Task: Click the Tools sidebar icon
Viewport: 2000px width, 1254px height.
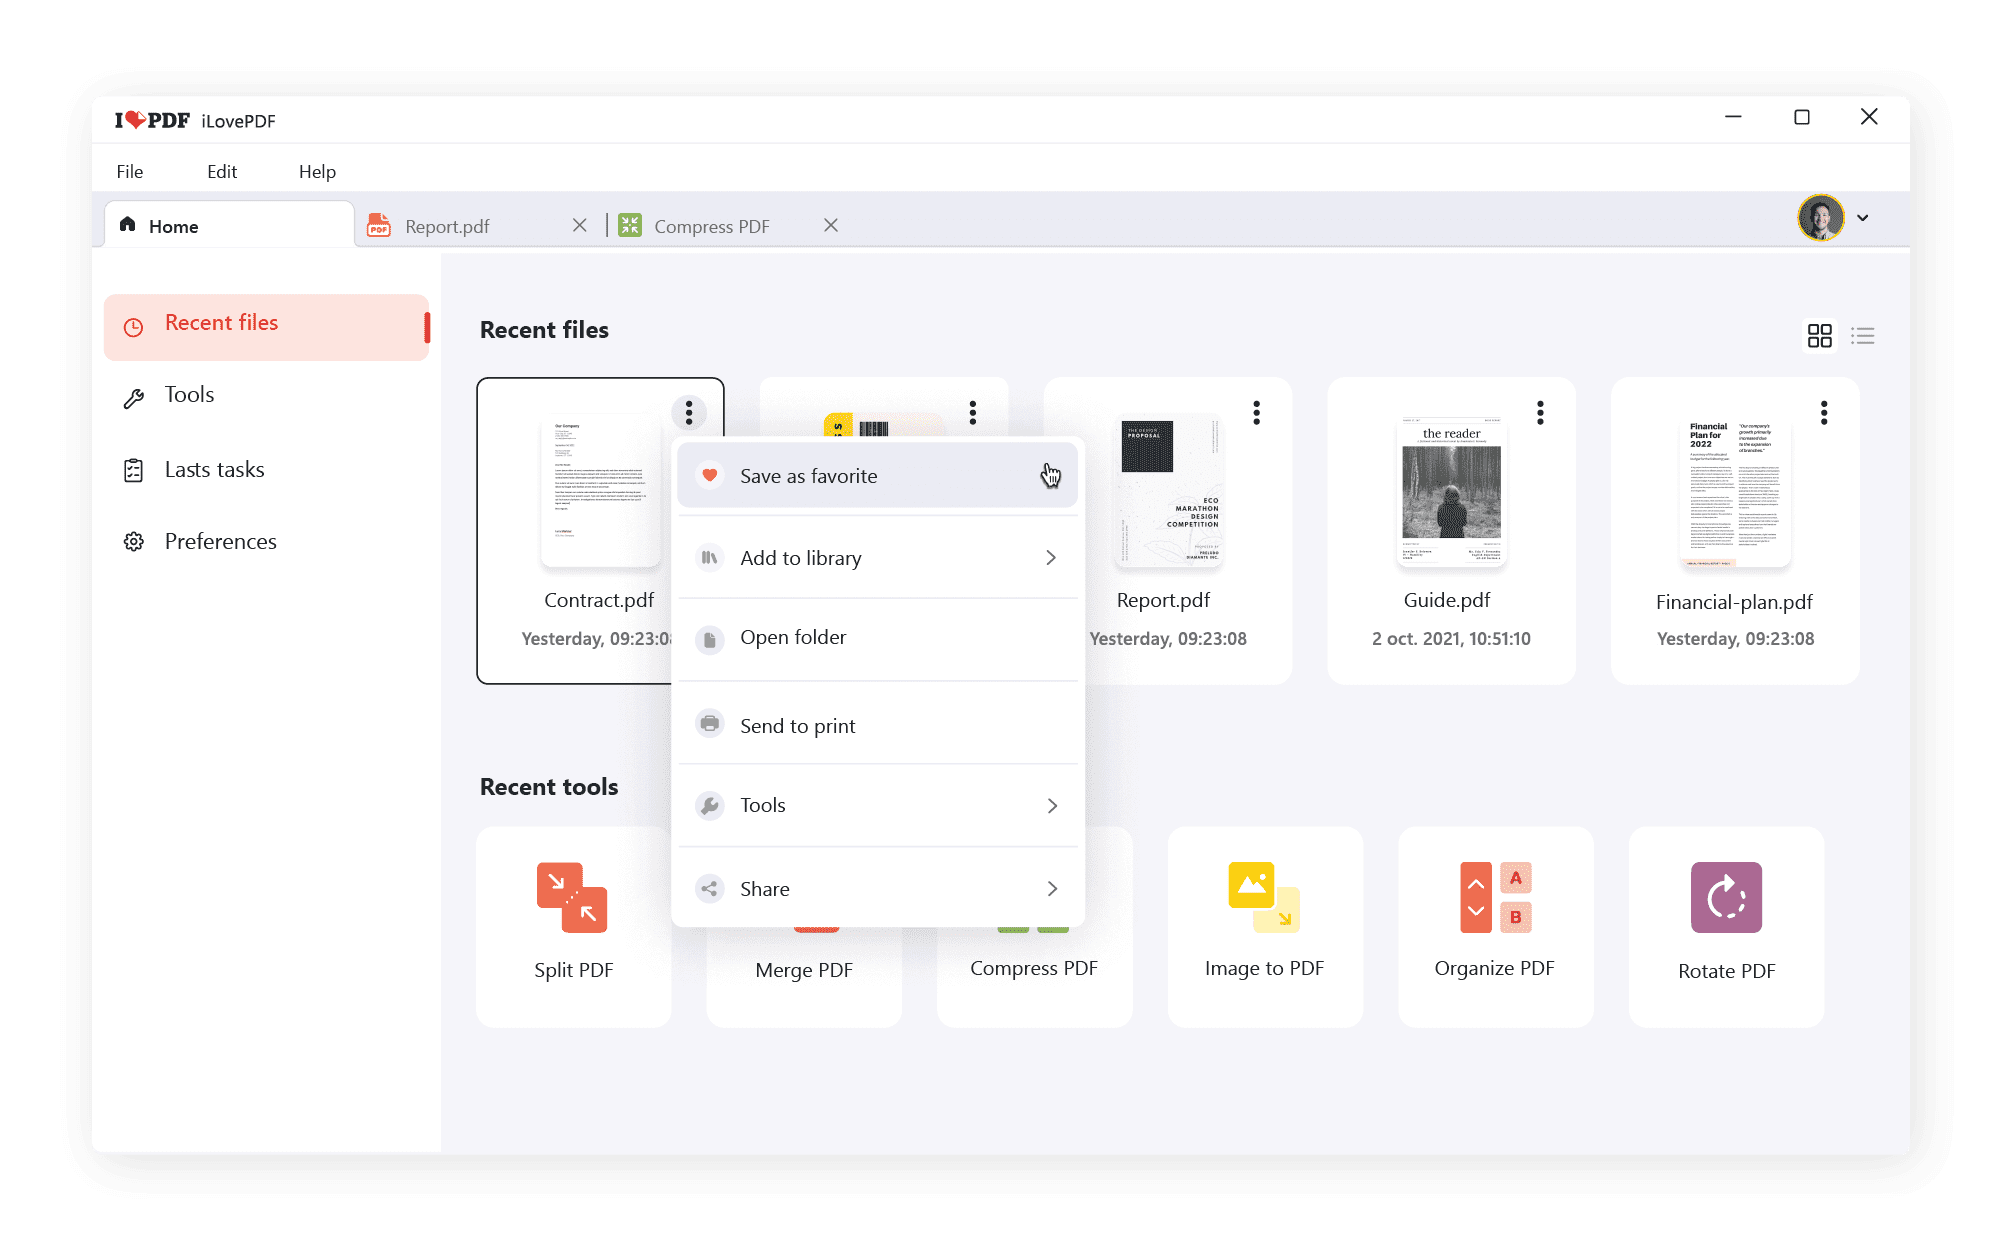Action: click(134, 394)
